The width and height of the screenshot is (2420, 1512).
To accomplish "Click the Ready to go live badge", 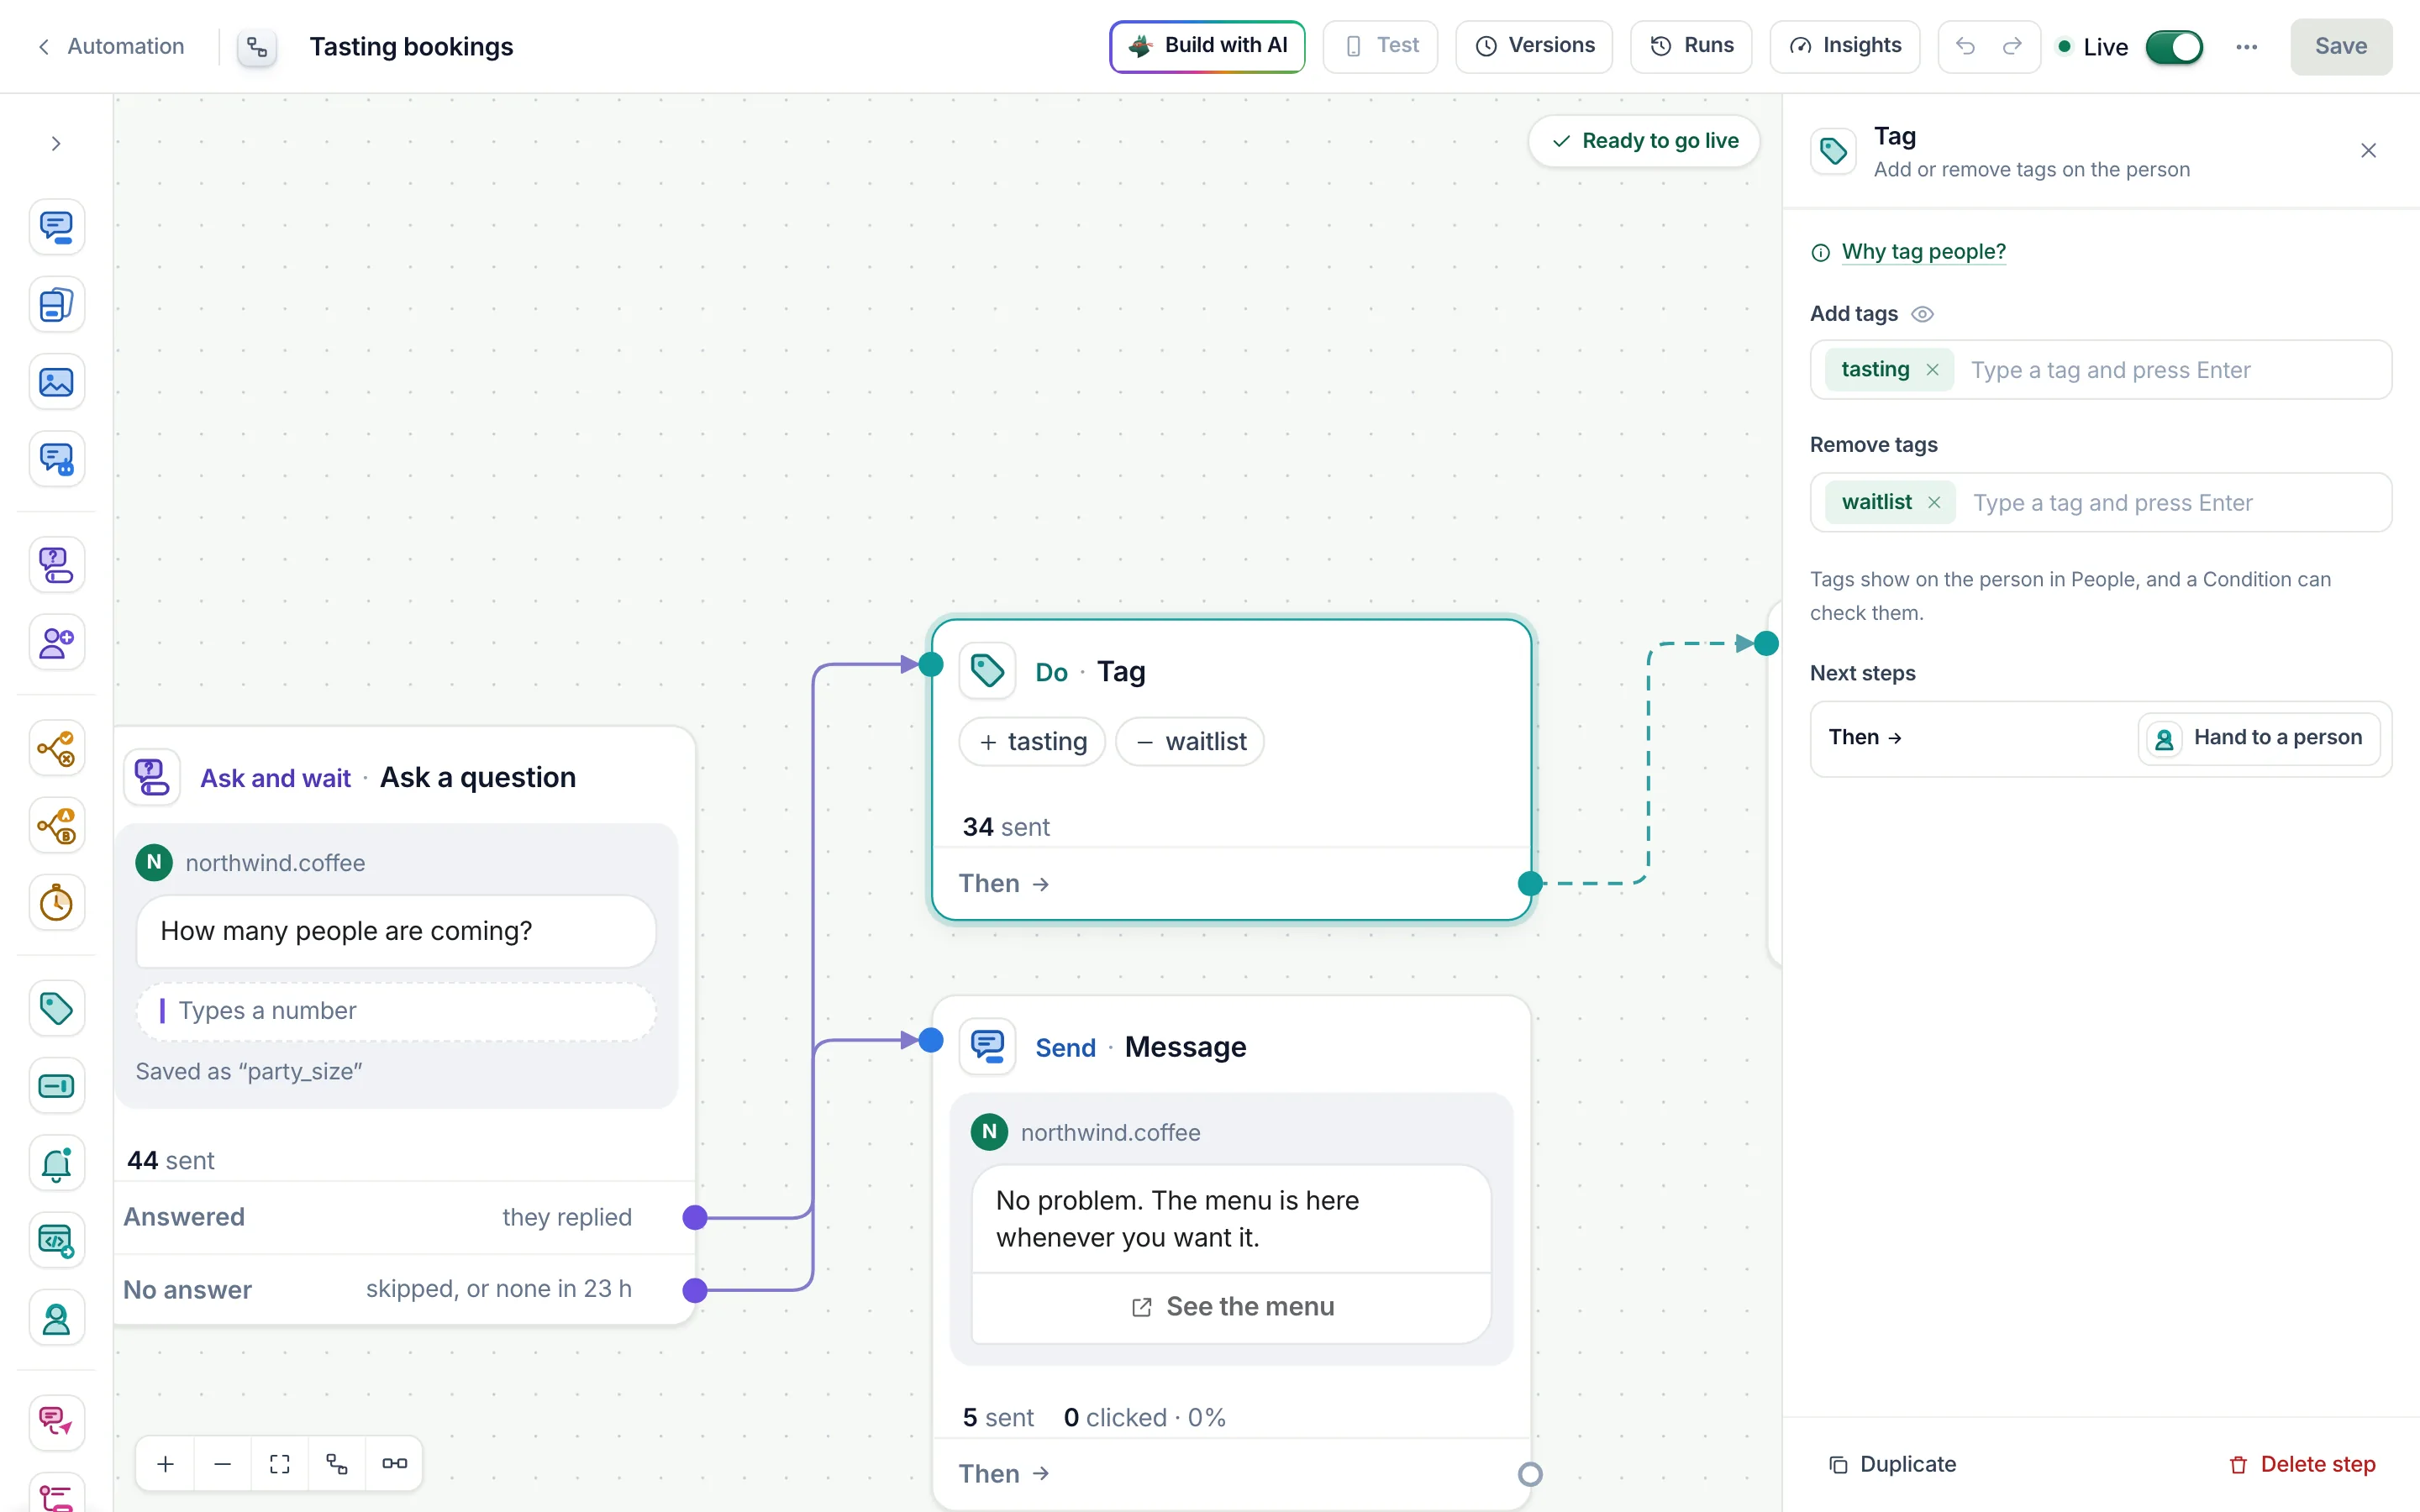I will [1644, 141].
